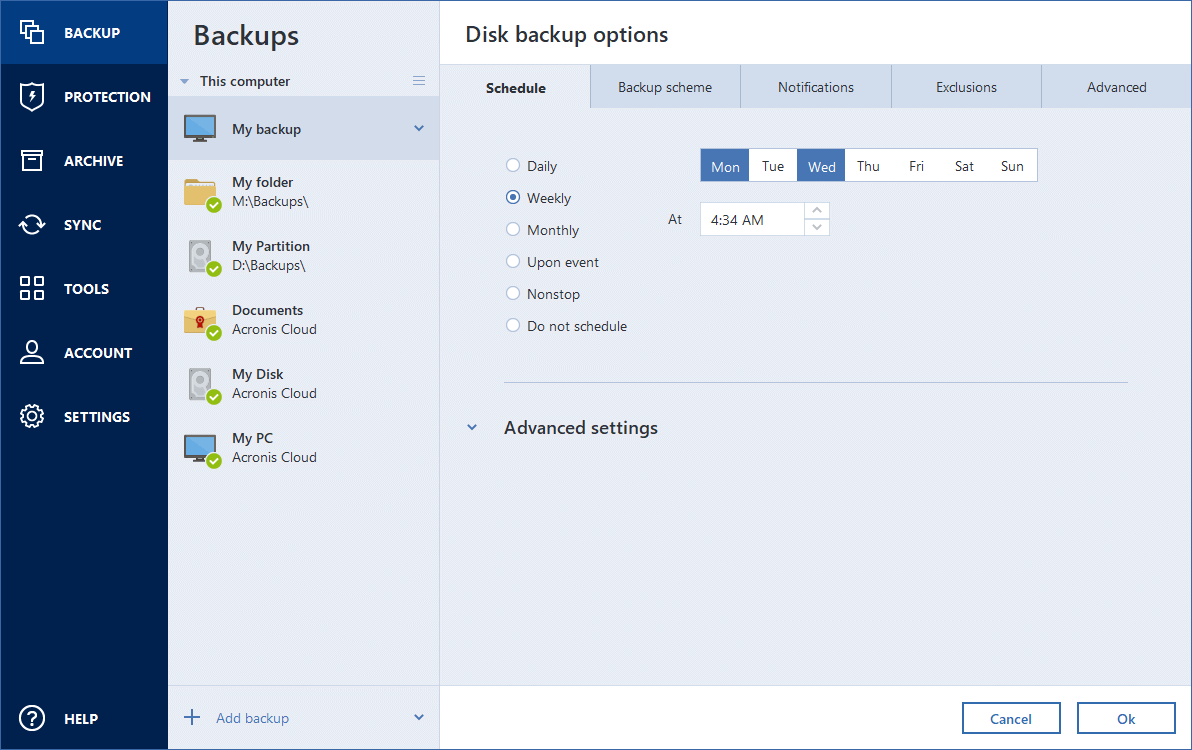This screenshot has width=1192, height=750.
Task: Switch to the Exclusions tab
Action: 966,87
